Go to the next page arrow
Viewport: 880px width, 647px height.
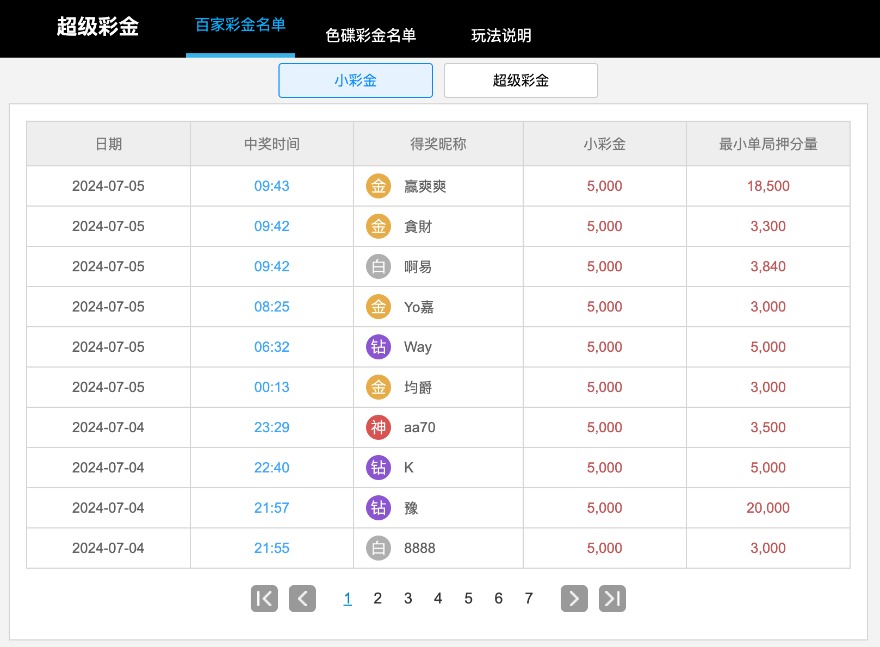574,599
